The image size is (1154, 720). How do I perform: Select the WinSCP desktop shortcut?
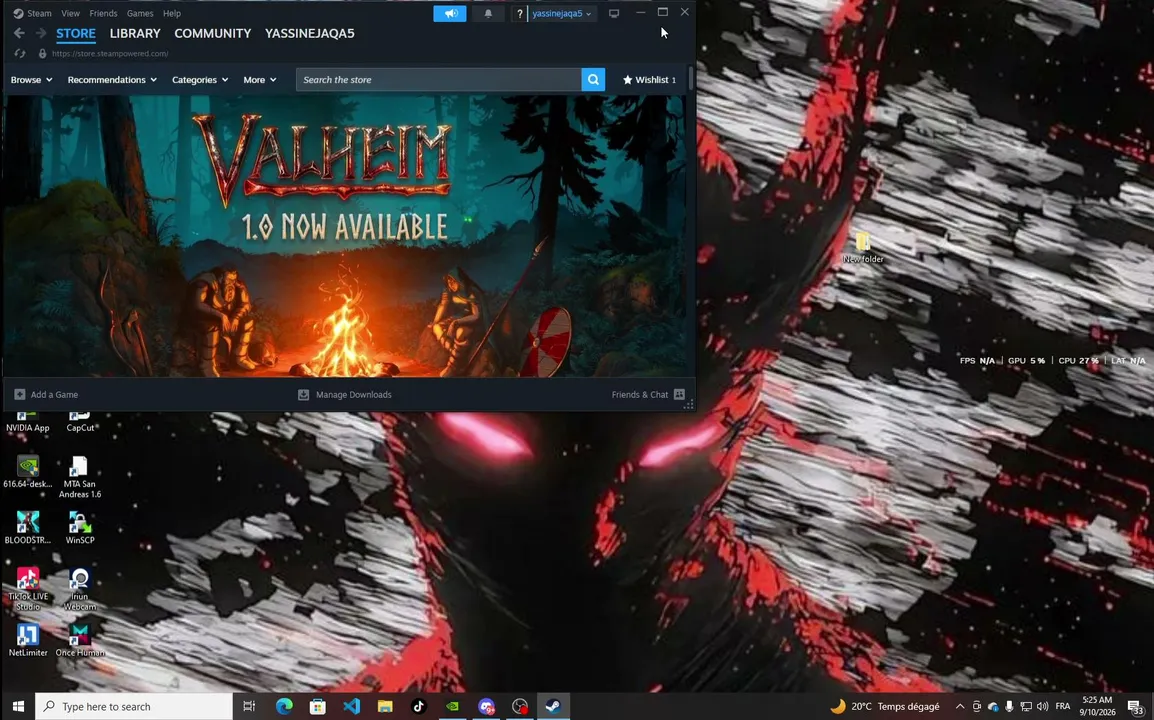(x=79, y=528)
